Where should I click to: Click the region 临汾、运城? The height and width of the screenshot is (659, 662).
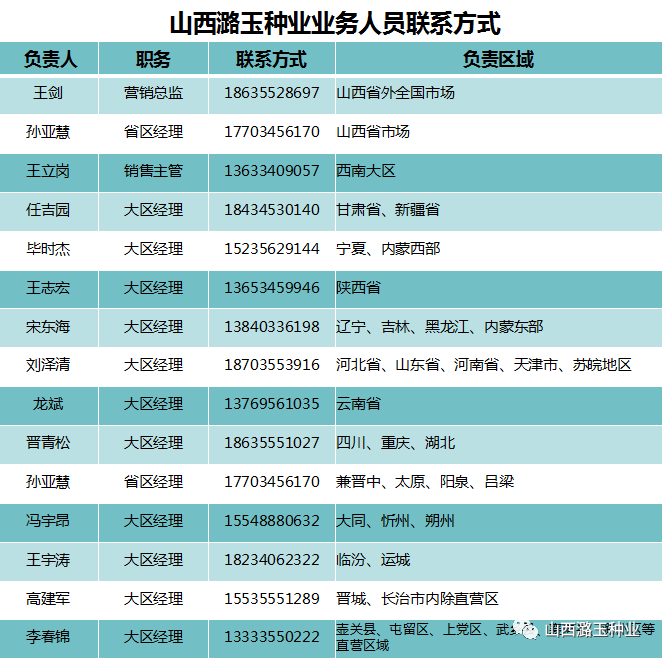pos(373,560)
